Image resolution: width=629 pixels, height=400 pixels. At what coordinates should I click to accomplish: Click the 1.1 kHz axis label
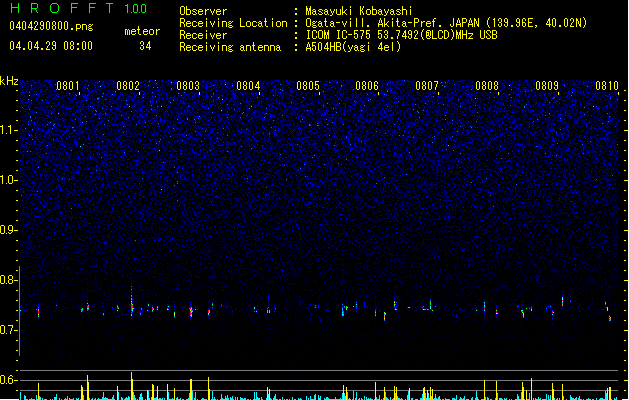click(8, 130)
